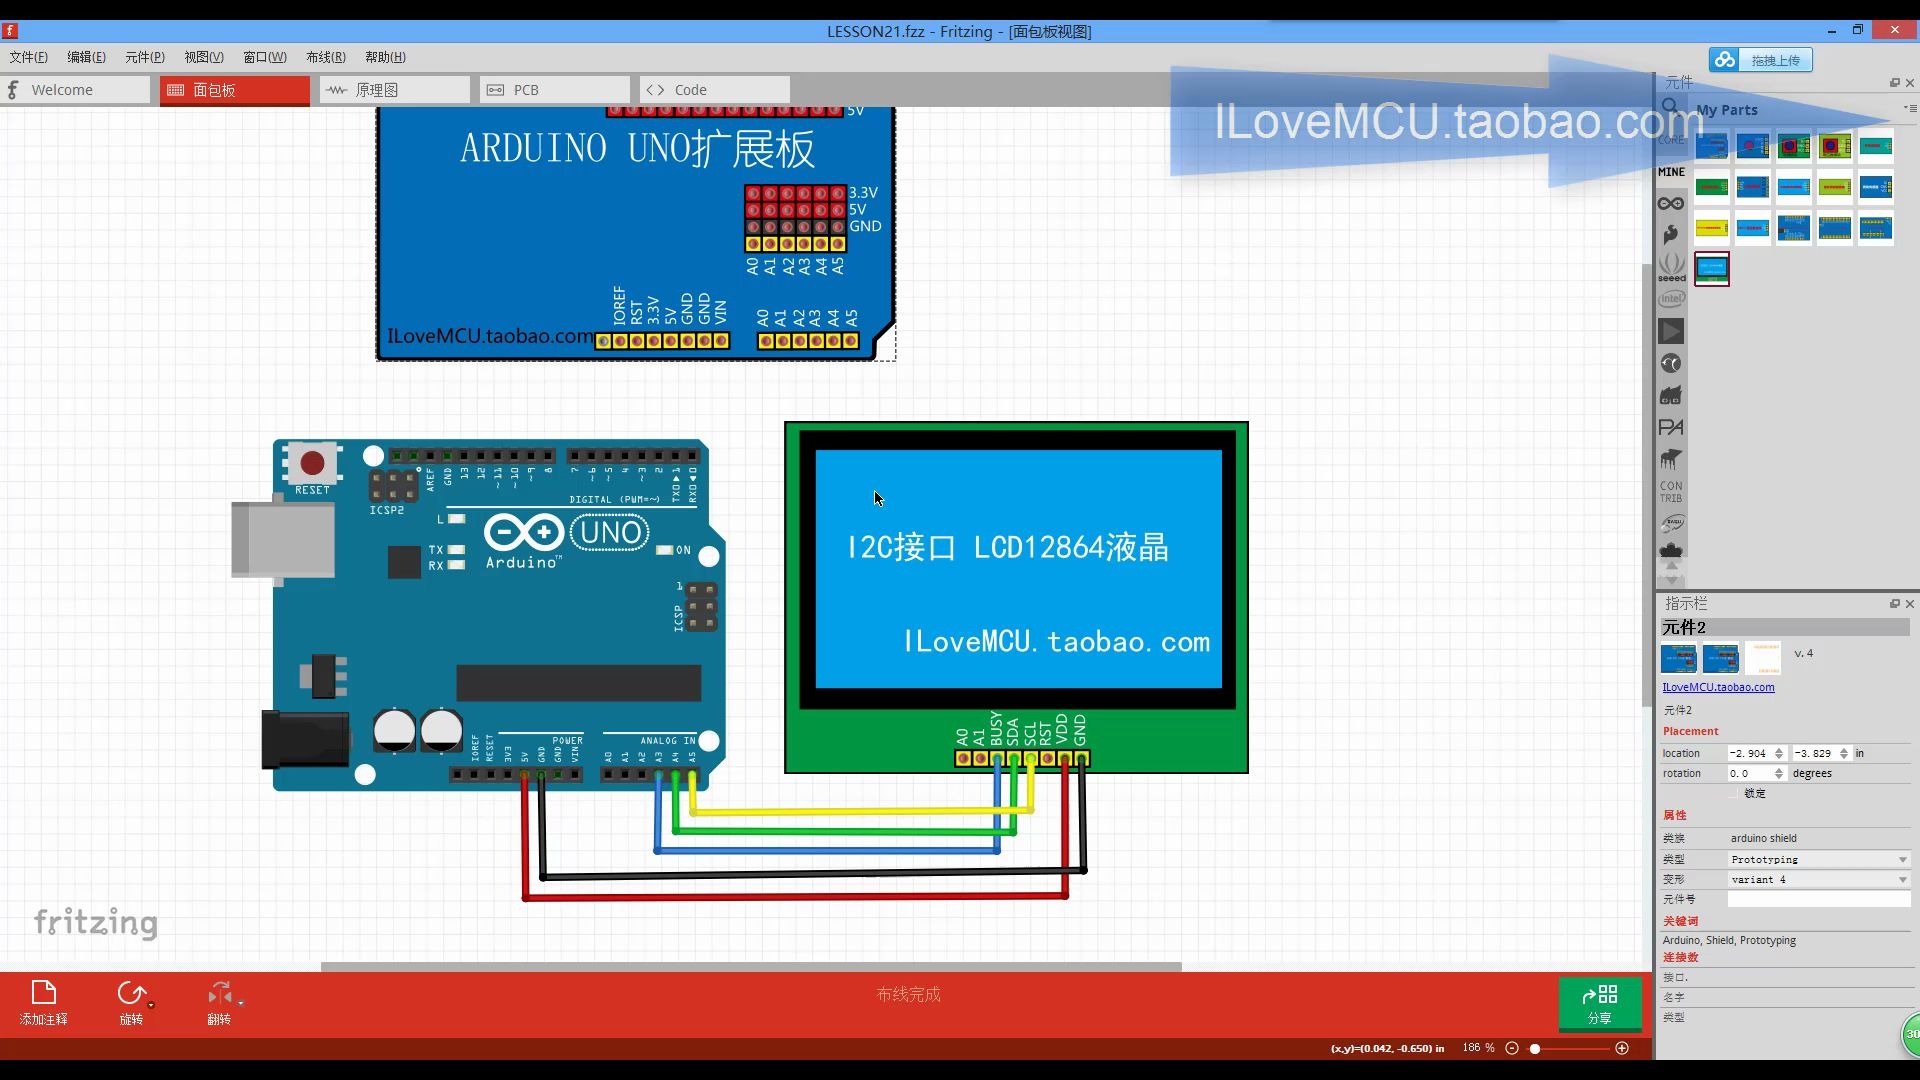Expand the 类型 type dropdown

pos(1905,858)
